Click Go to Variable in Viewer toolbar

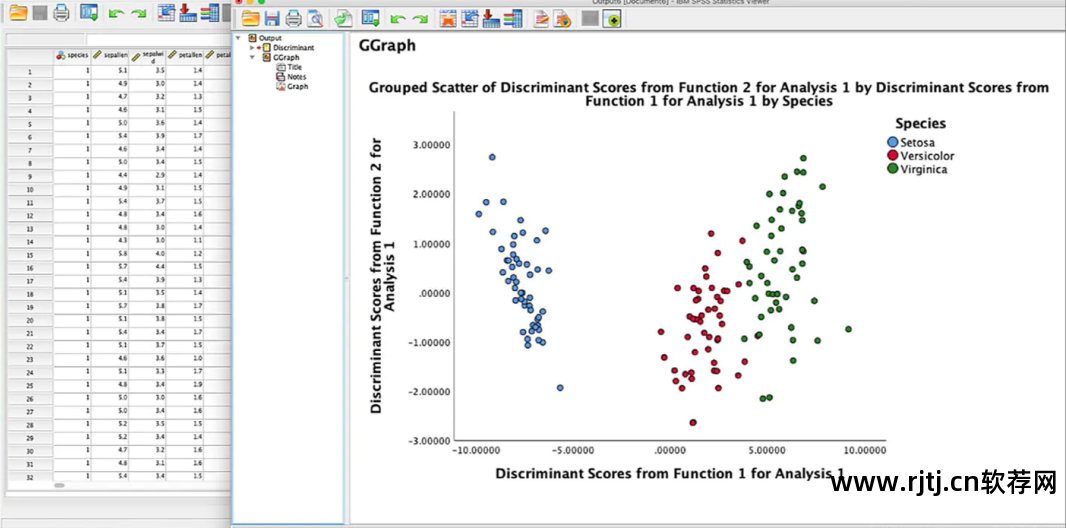[492, 18]
